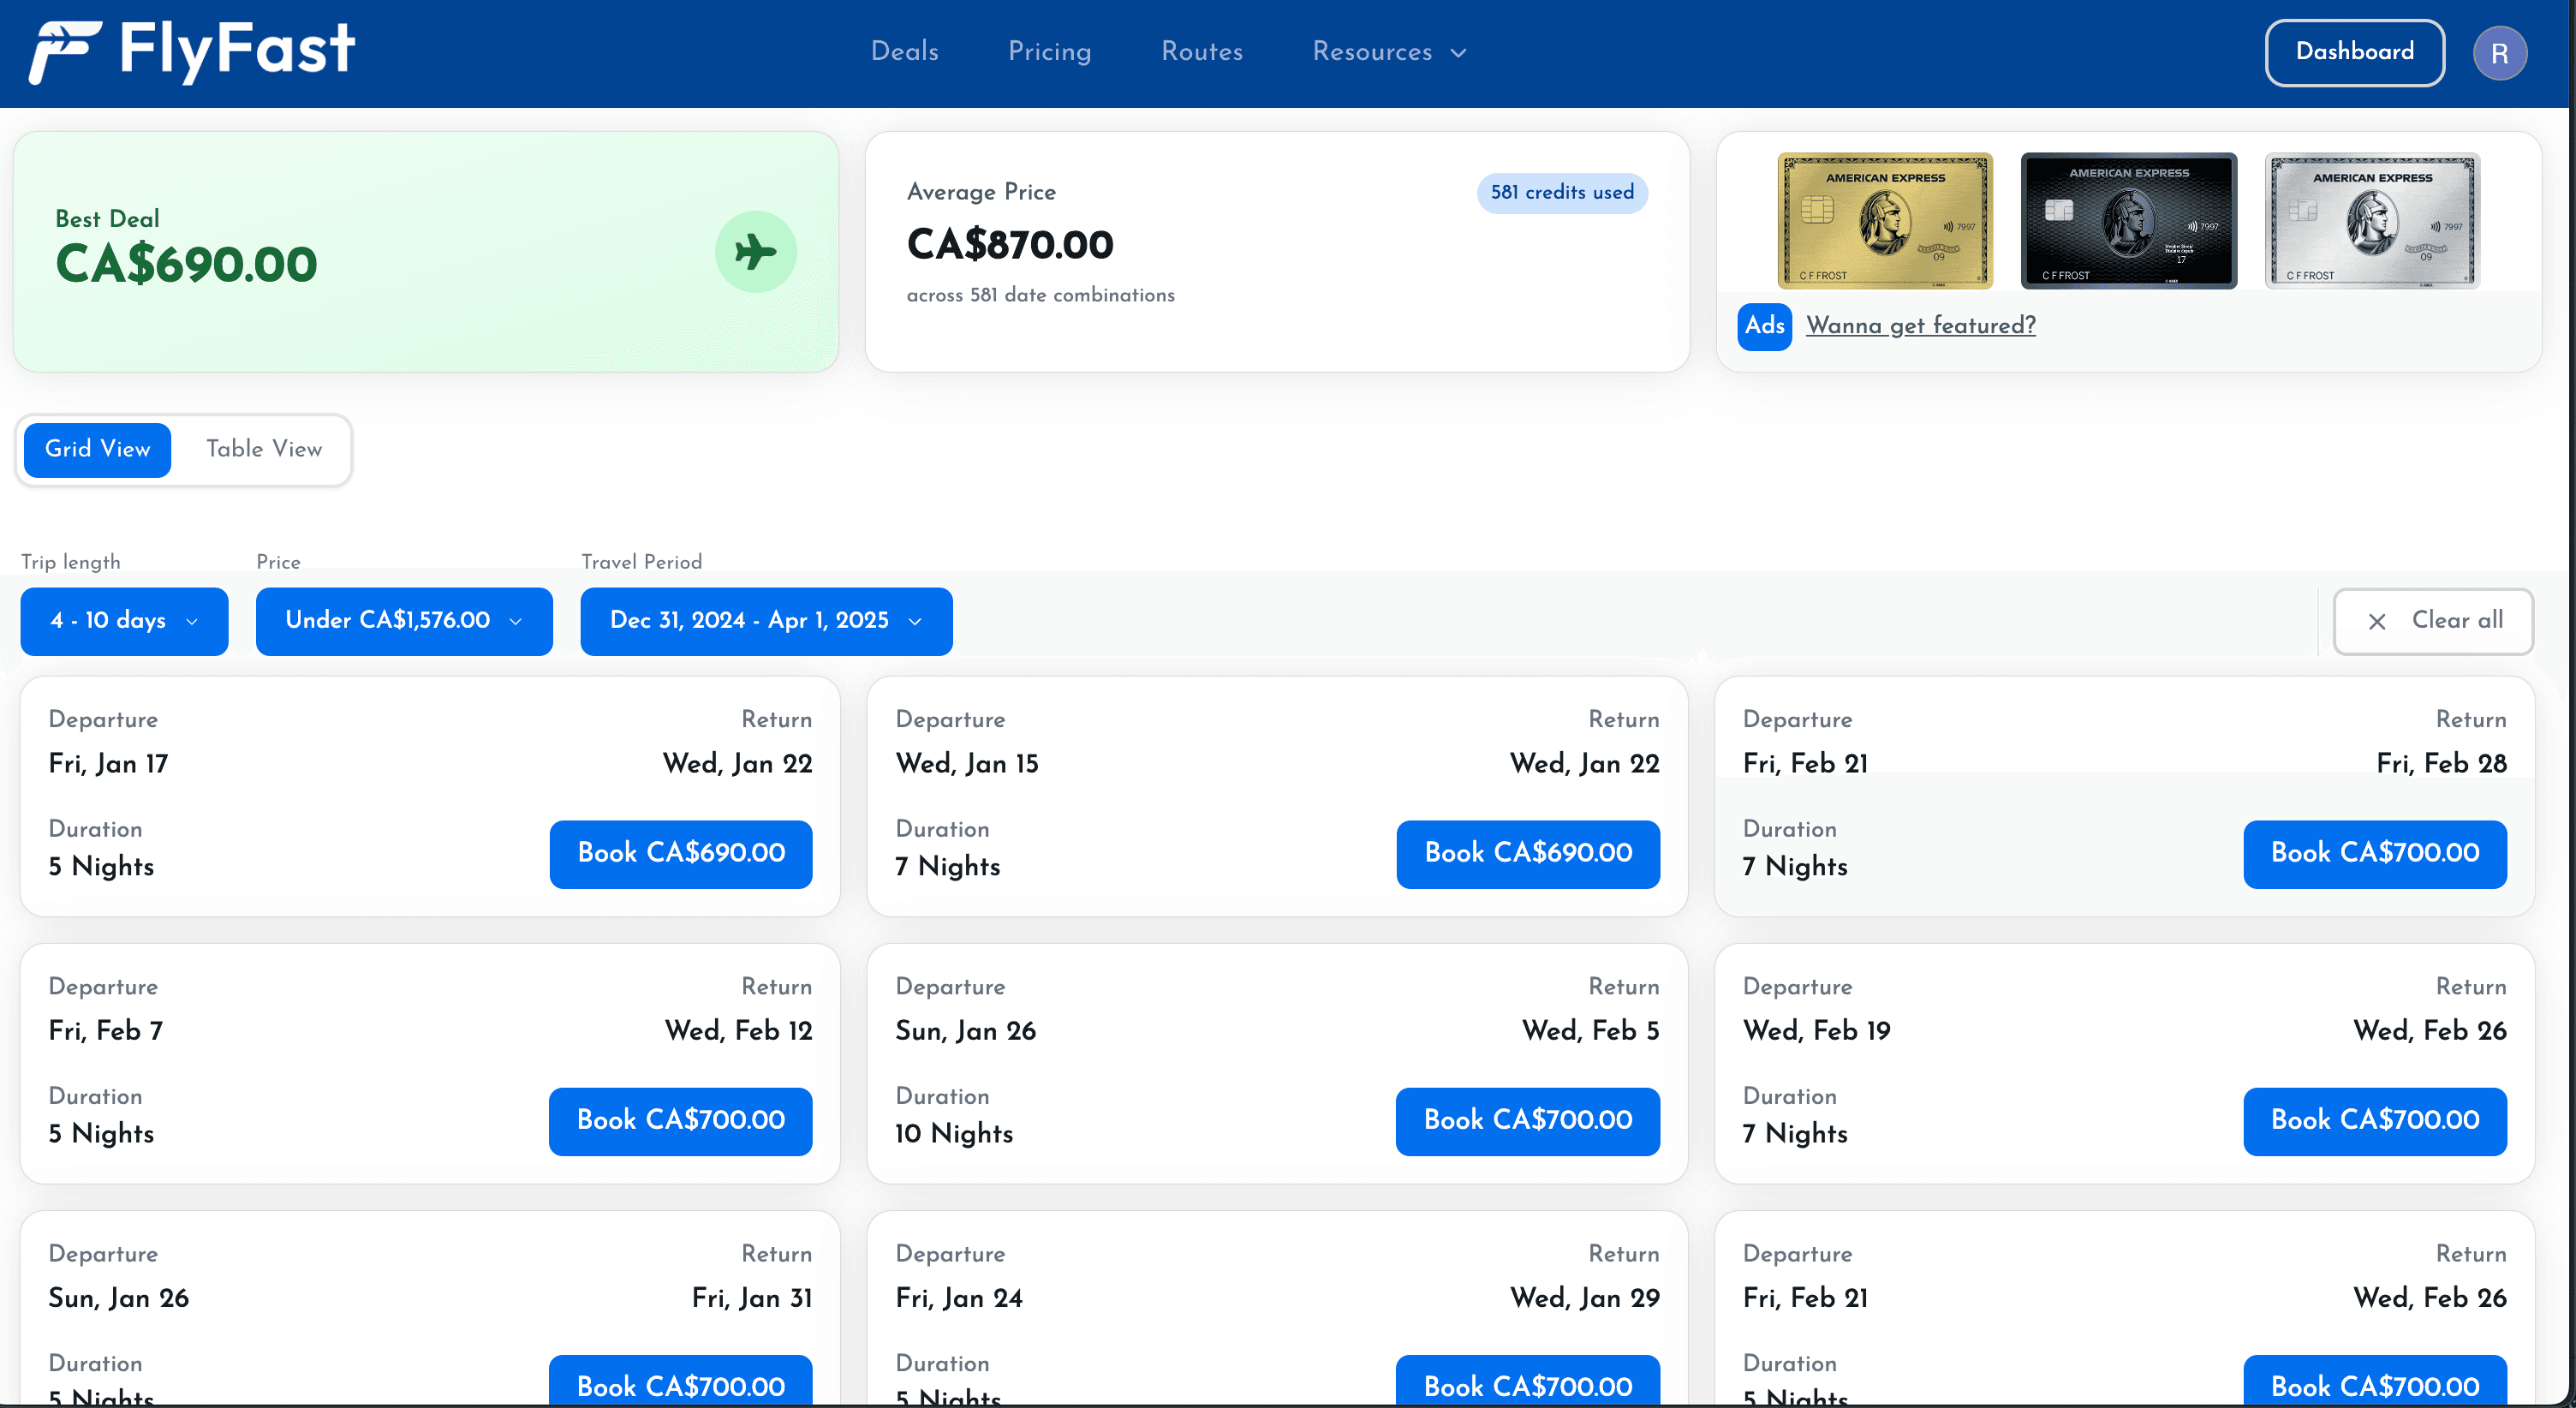Switch to Grid View toggle
The width and height of the screenshot is (2576, 1408).
tap(98, 449)
